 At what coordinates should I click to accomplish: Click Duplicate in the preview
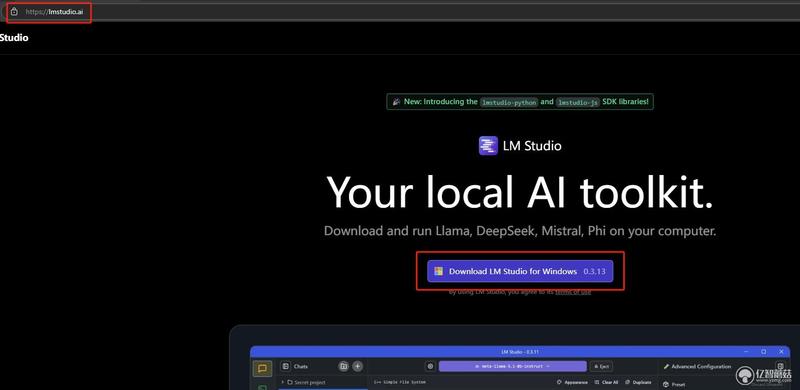pos(638,382)
